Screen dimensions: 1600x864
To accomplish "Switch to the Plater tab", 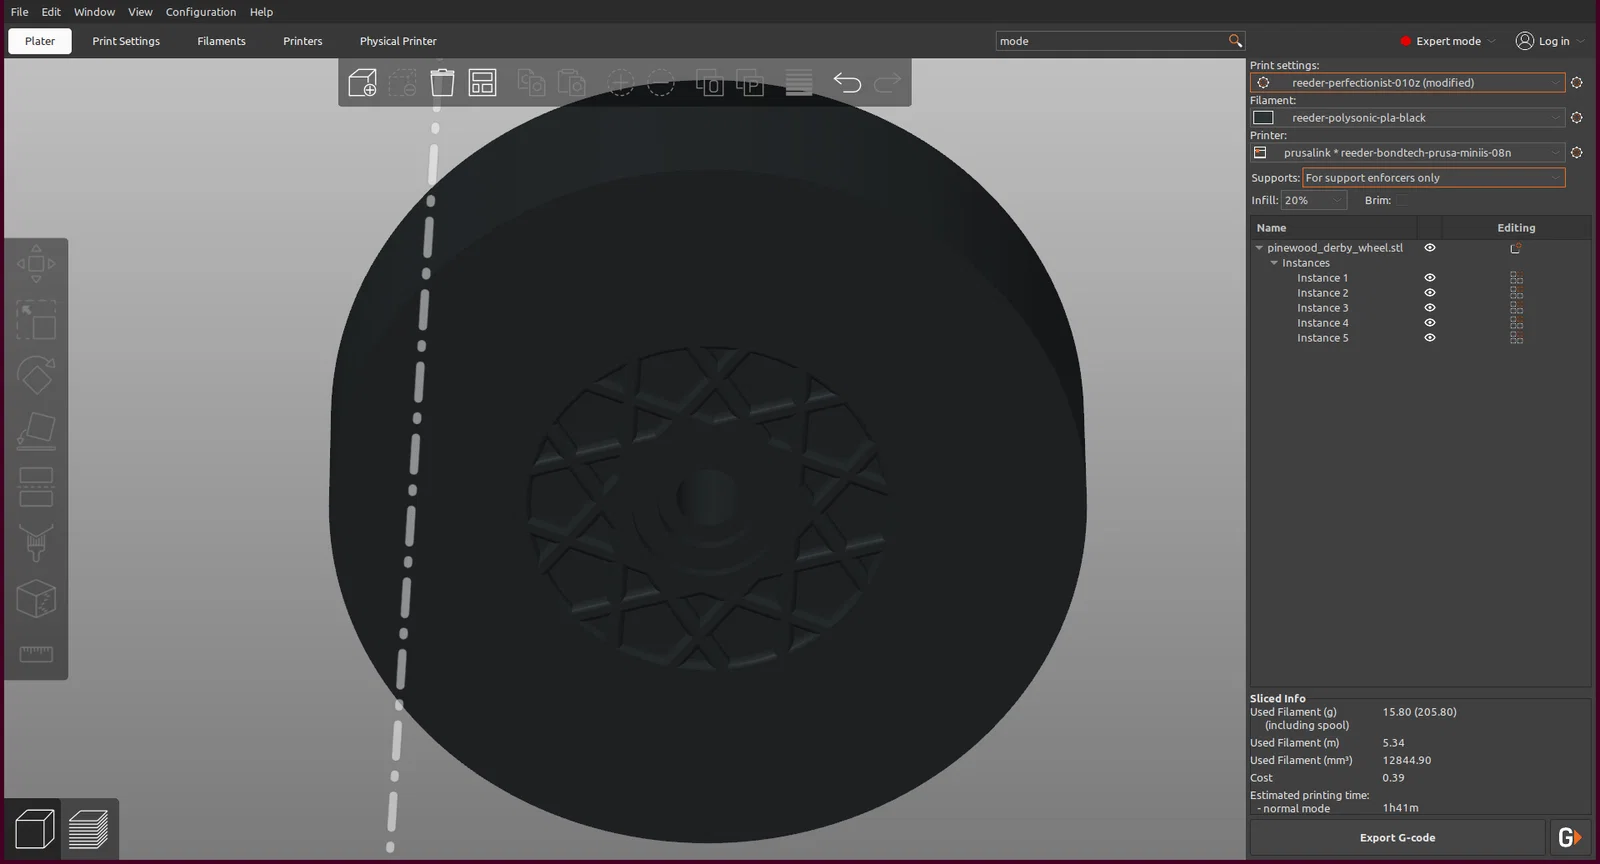I will [40, 41].
